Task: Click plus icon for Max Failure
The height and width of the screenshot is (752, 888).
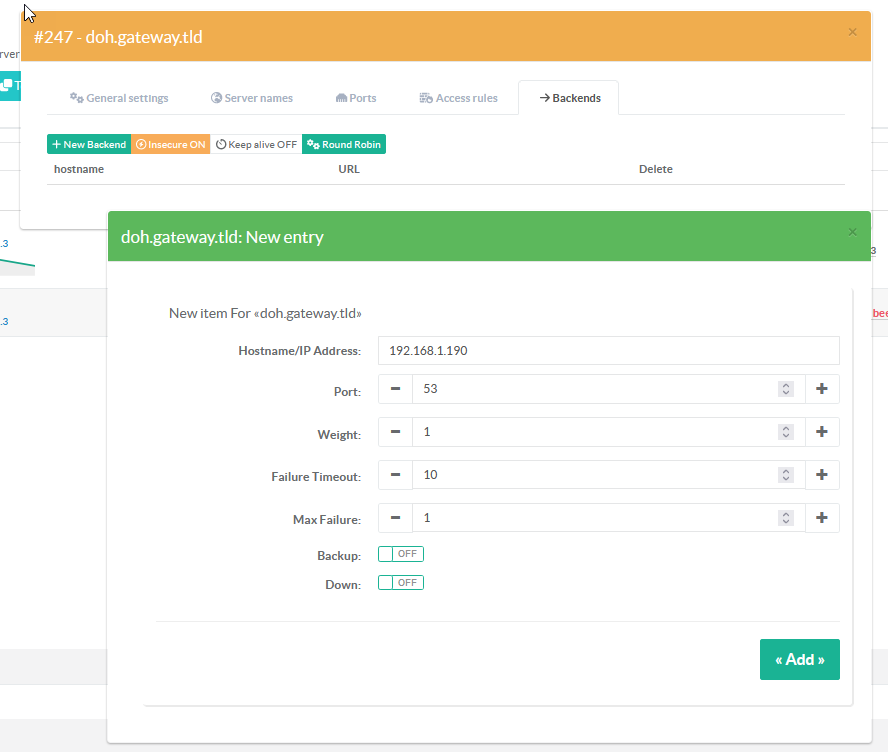Action: click(x=822, y=518)
